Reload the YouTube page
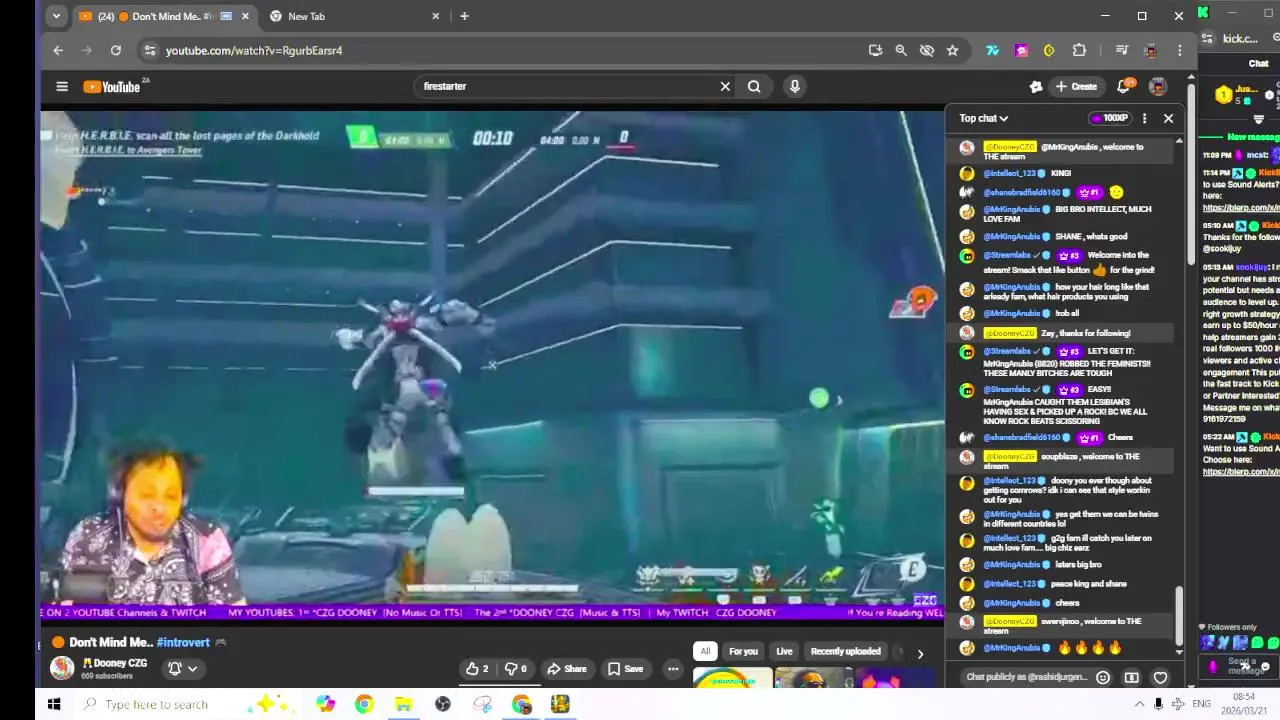The height and width of the screenshot is (720, 1280). pyautogui.click(x=116, y=50)
